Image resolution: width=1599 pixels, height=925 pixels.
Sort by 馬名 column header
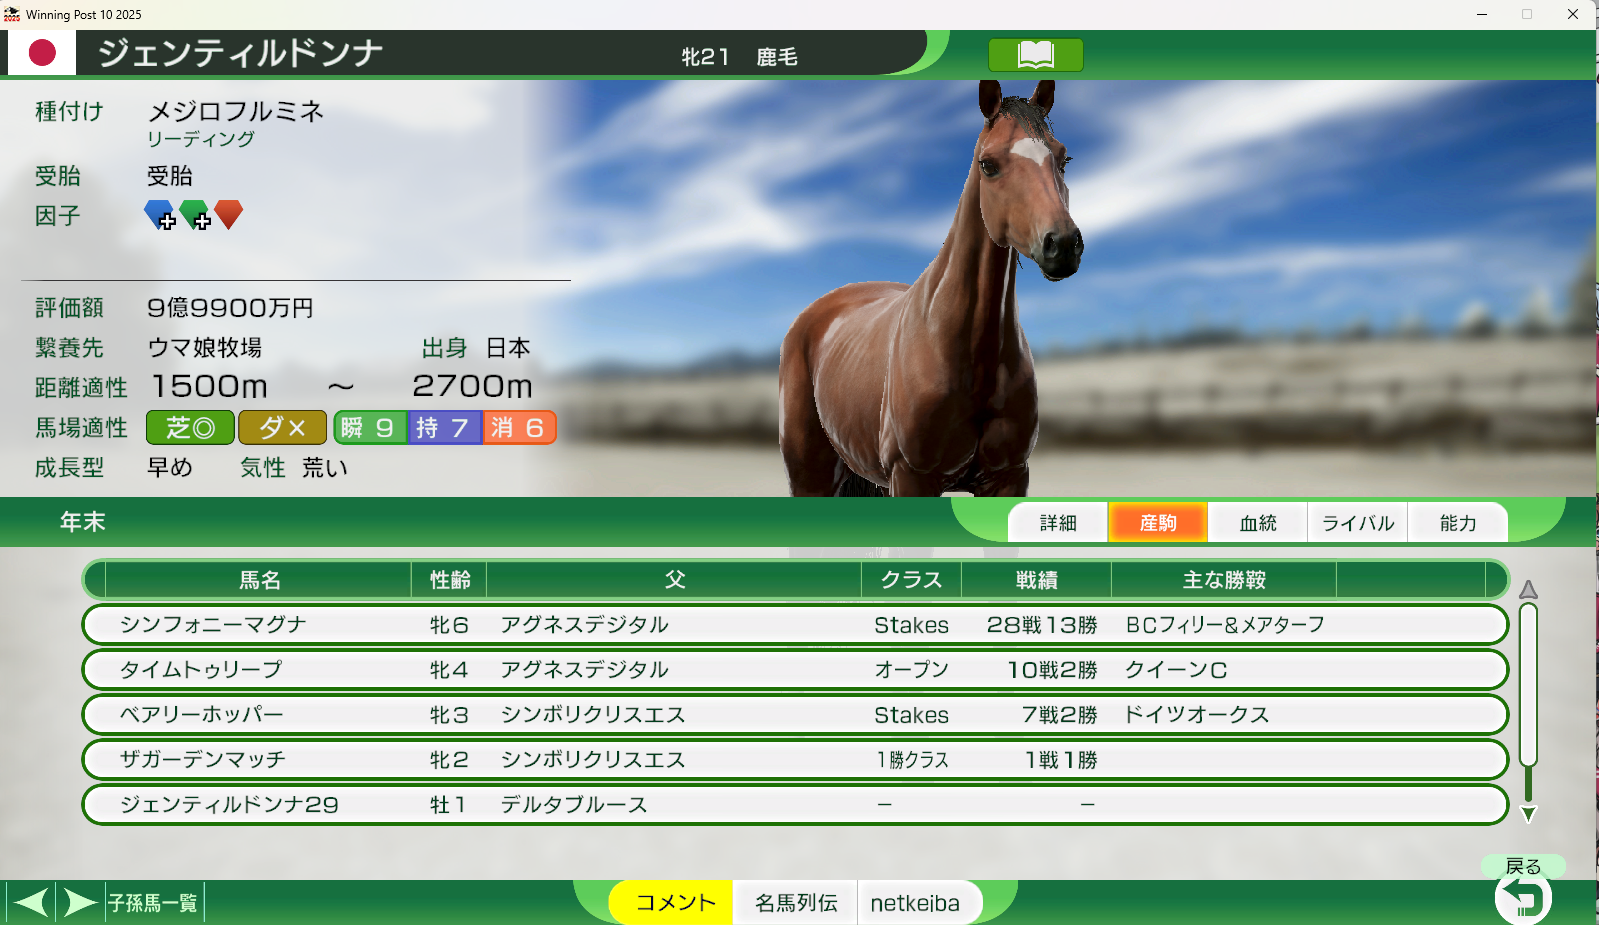(259, 580)
